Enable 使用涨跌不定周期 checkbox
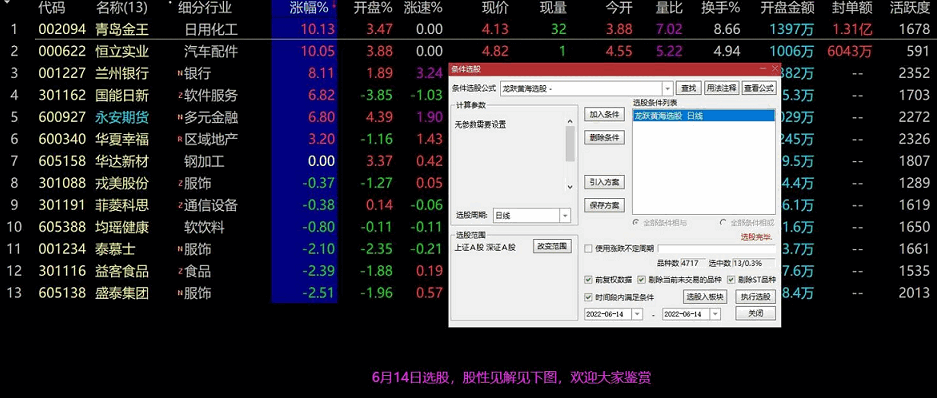 (589, 249)
